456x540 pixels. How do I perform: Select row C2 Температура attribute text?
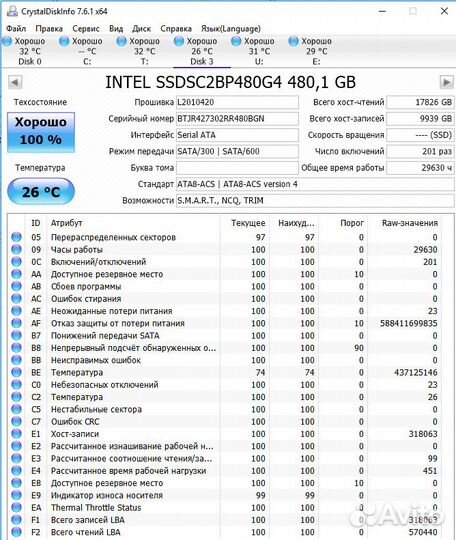click(x=77, y=397)
